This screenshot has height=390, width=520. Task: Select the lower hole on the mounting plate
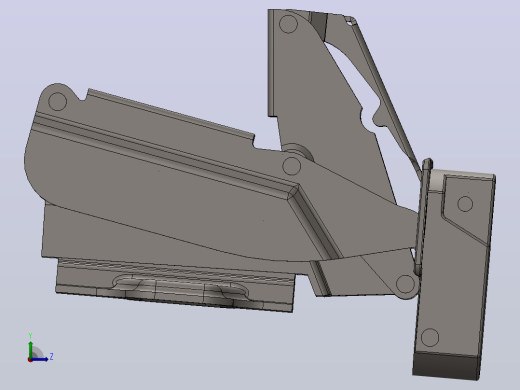(x=430, y=337)
